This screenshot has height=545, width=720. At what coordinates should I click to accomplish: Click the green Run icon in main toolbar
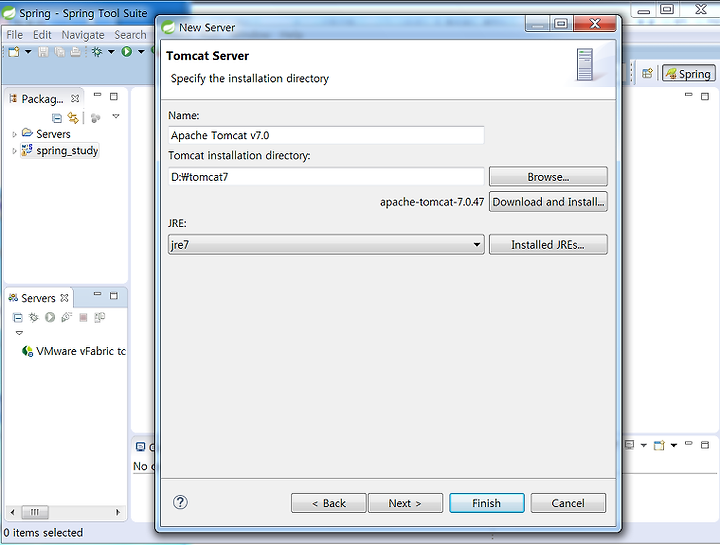pyautogui.click(x=127, y=52)
